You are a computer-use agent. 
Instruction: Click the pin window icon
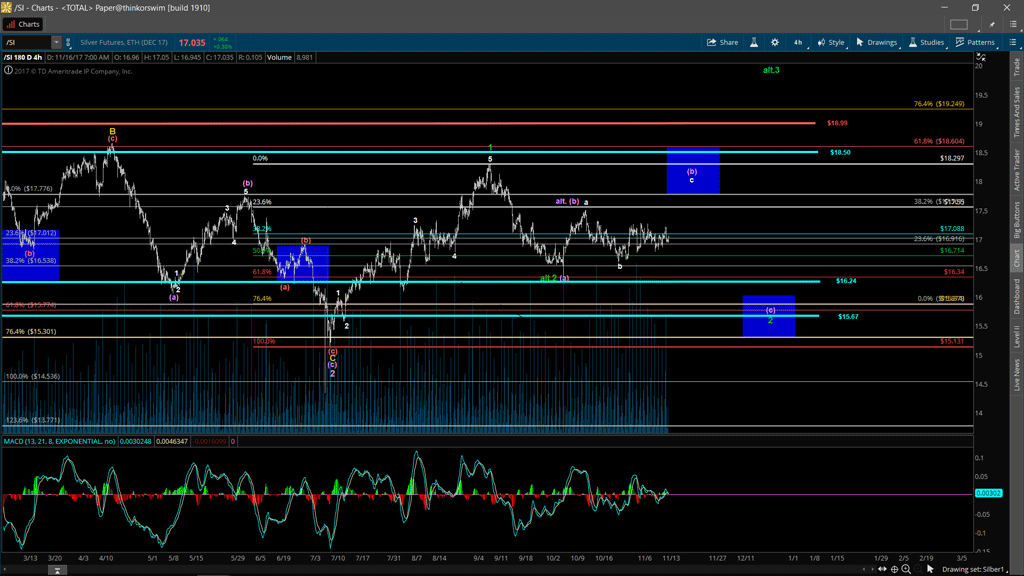993,24
